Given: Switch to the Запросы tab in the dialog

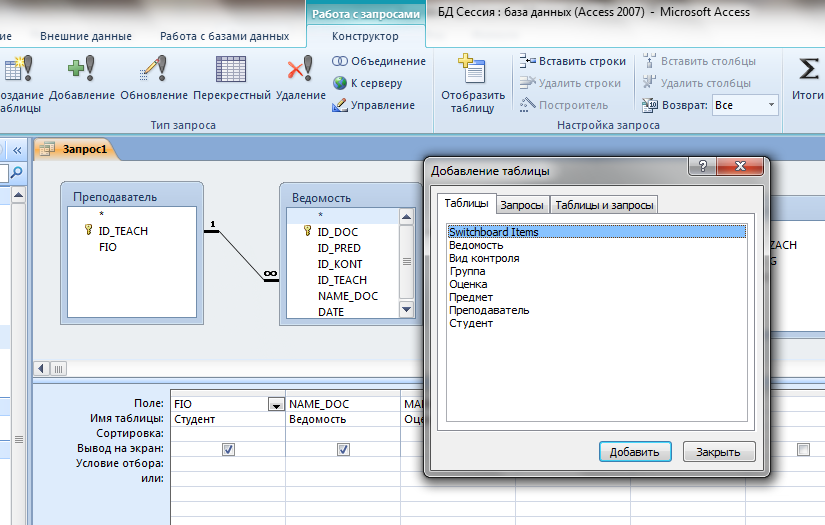Looking at the screenshot, I should (x=522, y=205).
